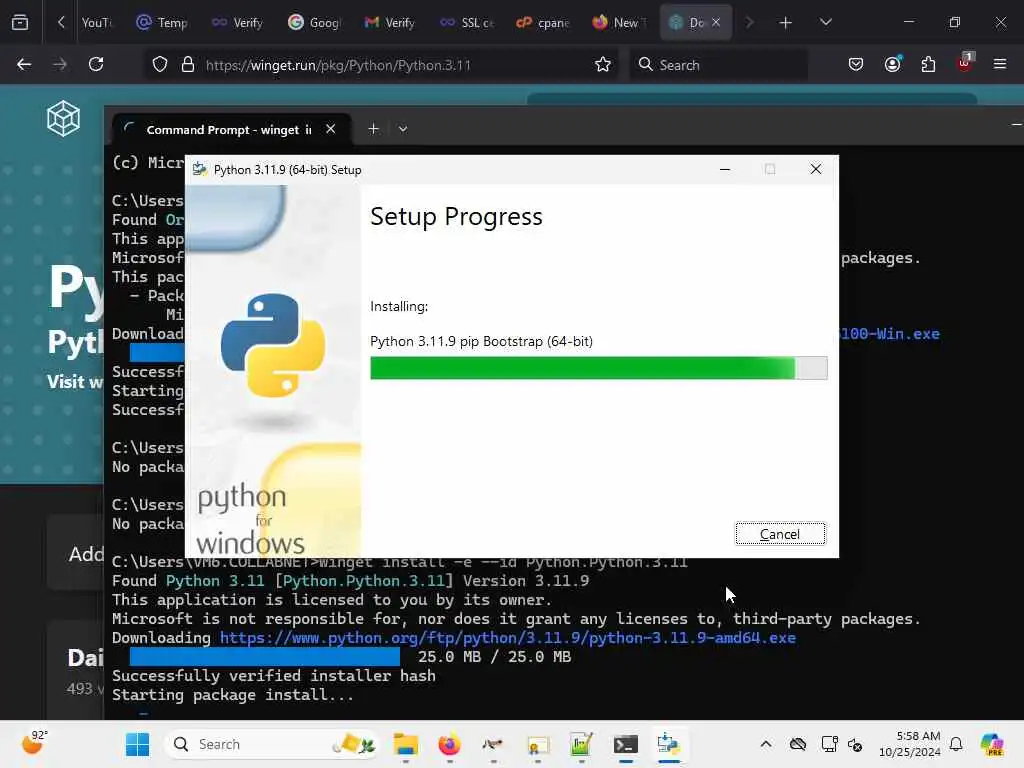Open the chart app taskbar icon
The height and width of the screenshot is (768, 1024).
[x=581, y=744]
